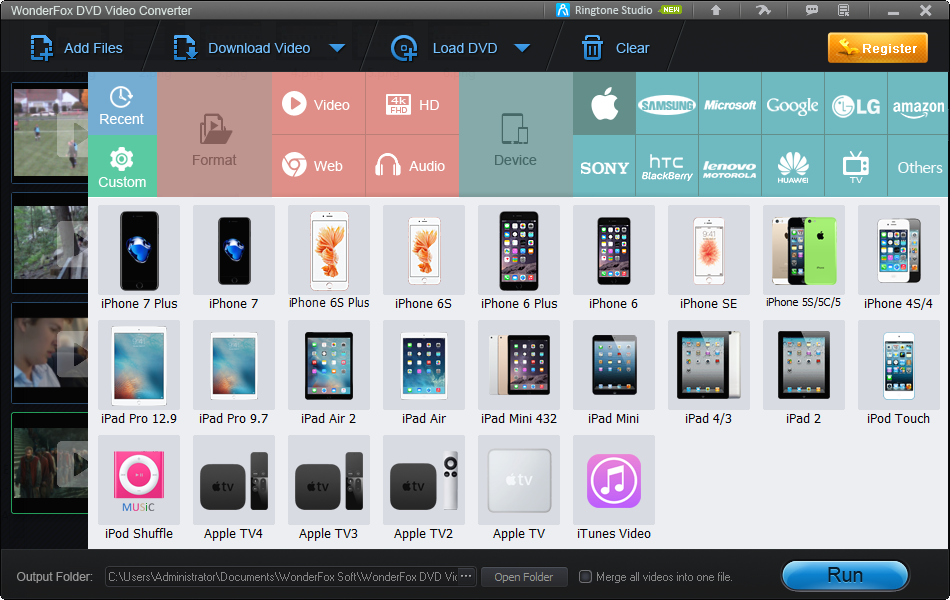Select the iTunes Video preset
The width and height of the screenshot is (950, 600).
(x=614, y=489)
